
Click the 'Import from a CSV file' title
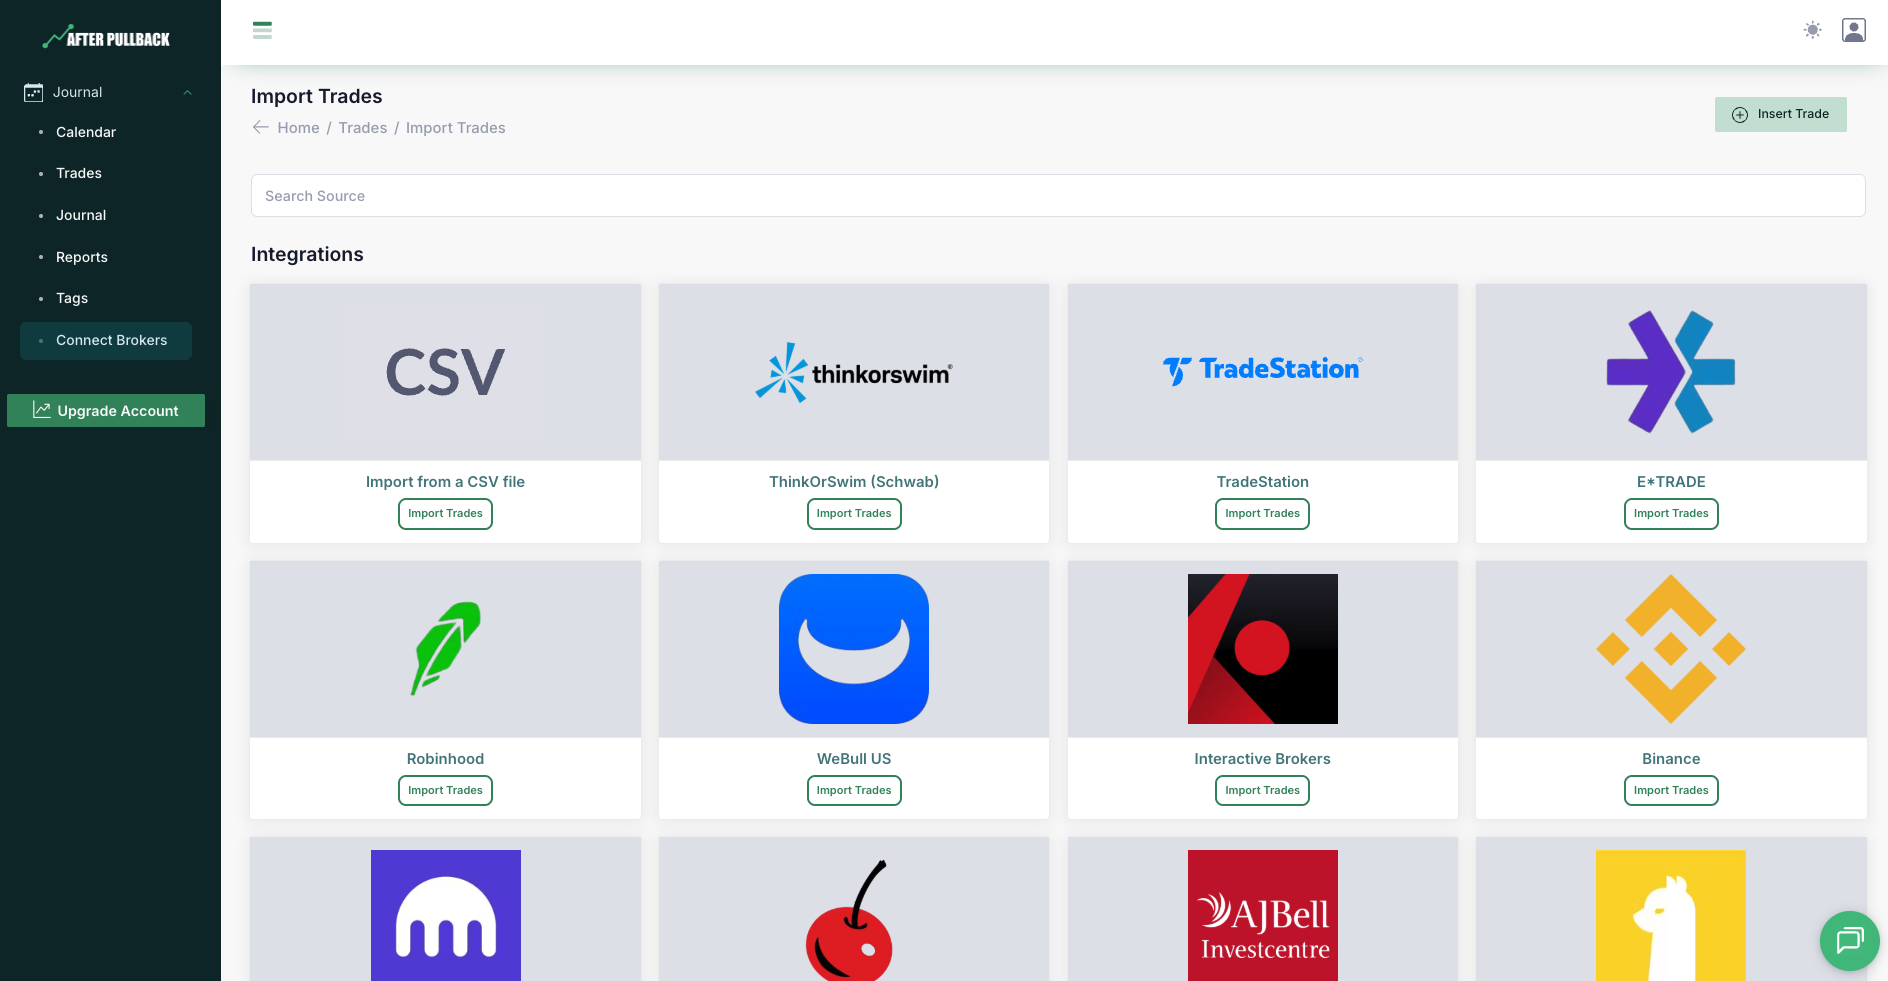pyautogui.click(x=445, y=482)
